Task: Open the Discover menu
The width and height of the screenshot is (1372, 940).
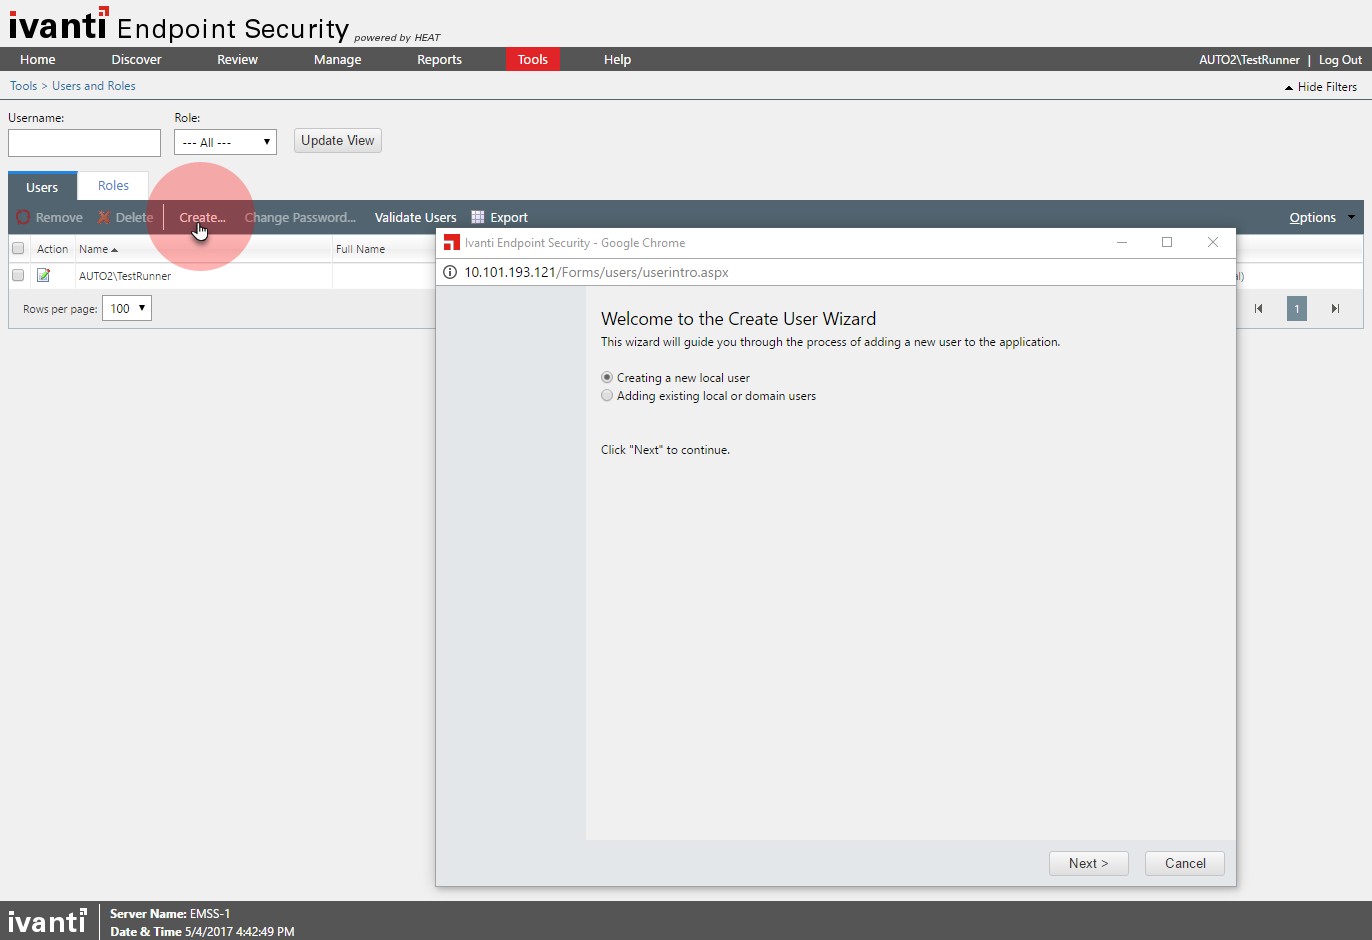Action: (136, 59)
